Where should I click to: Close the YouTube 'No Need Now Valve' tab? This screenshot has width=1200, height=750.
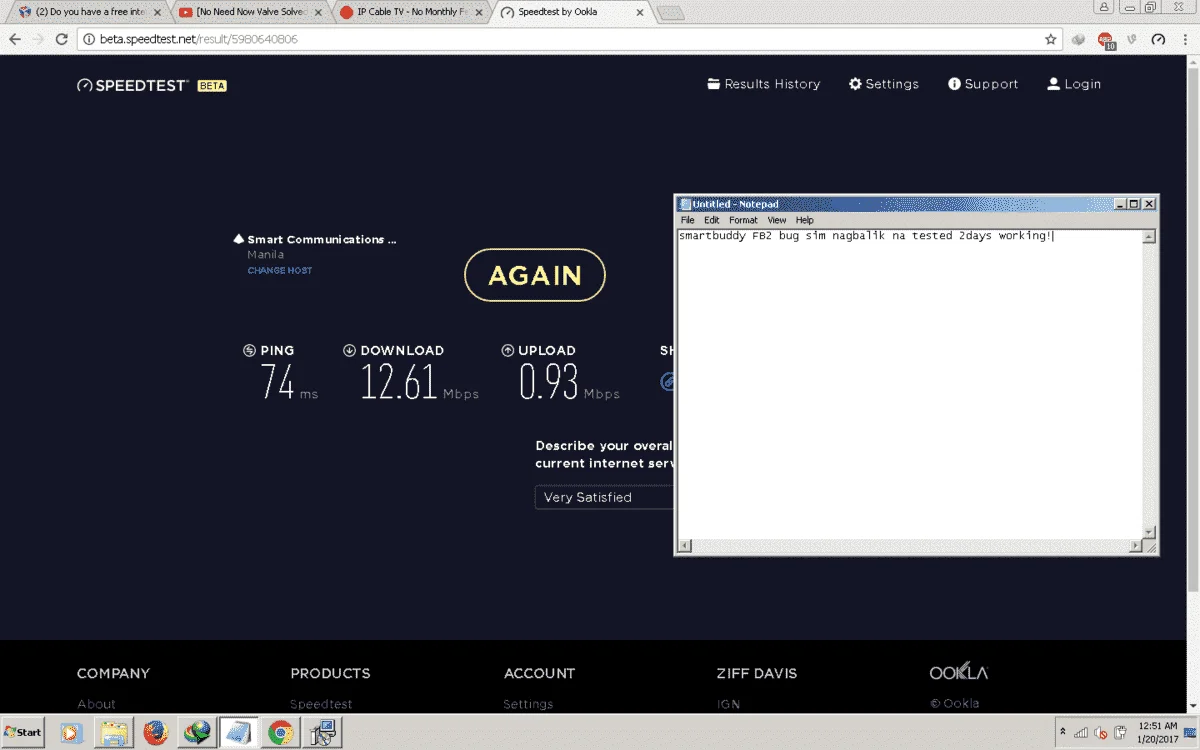[x=319, y=12]
